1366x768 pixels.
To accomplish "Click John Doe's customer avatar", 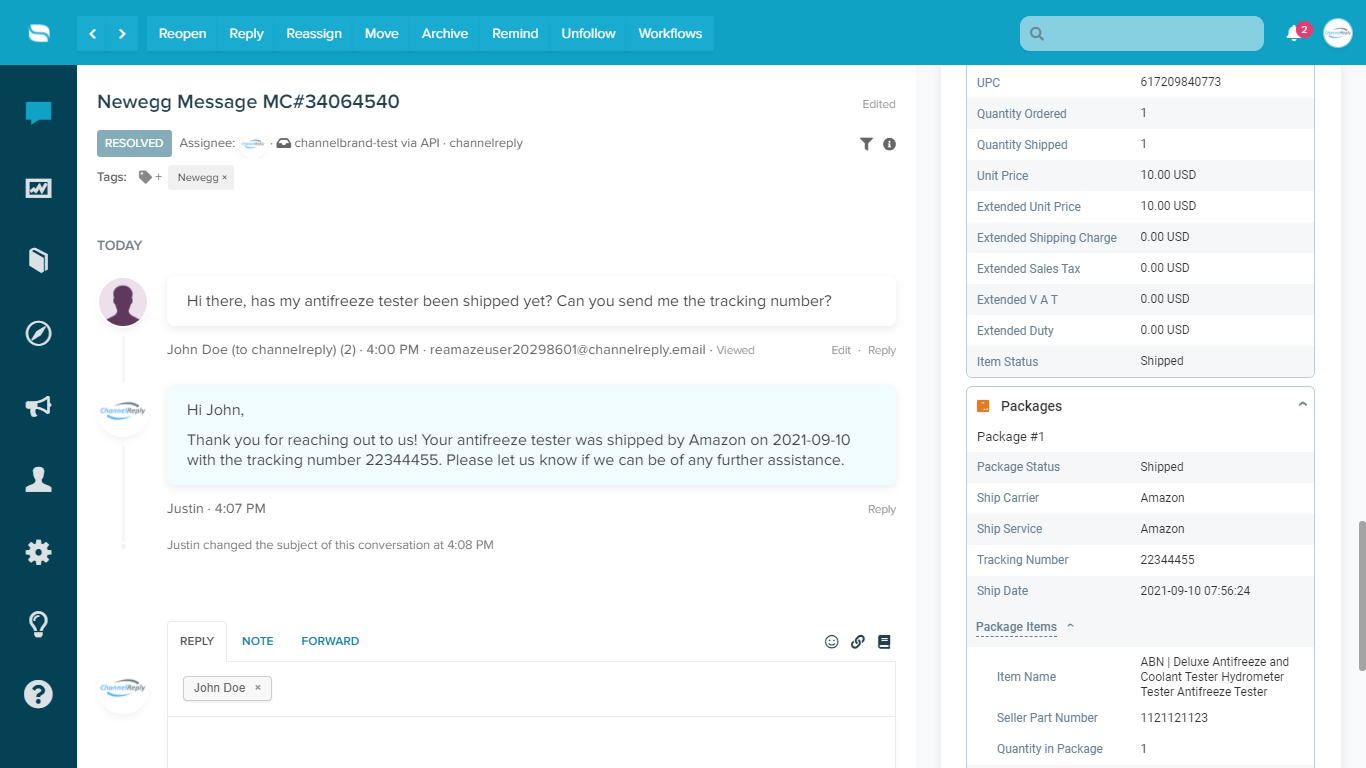I will [x=123, y=301].
